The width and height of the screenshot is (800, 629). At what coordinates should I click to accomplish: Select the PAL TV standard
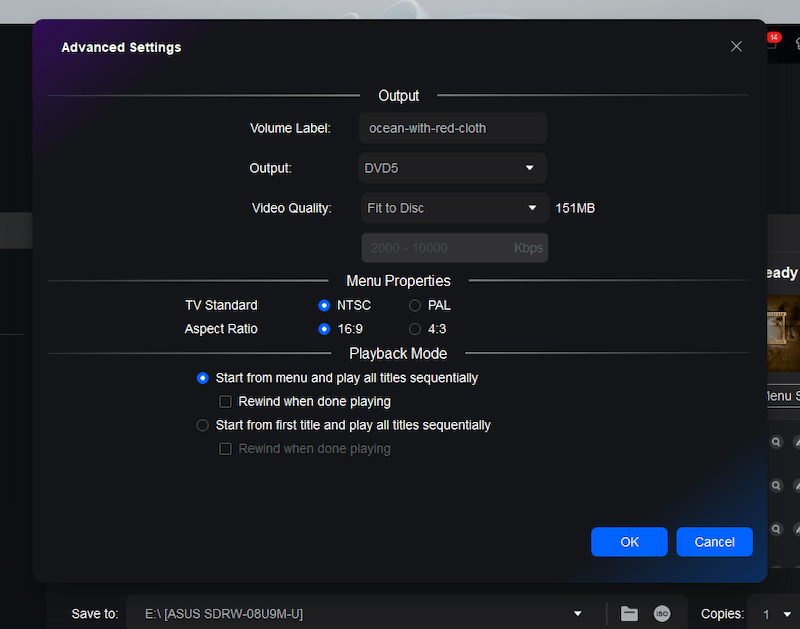415,305
